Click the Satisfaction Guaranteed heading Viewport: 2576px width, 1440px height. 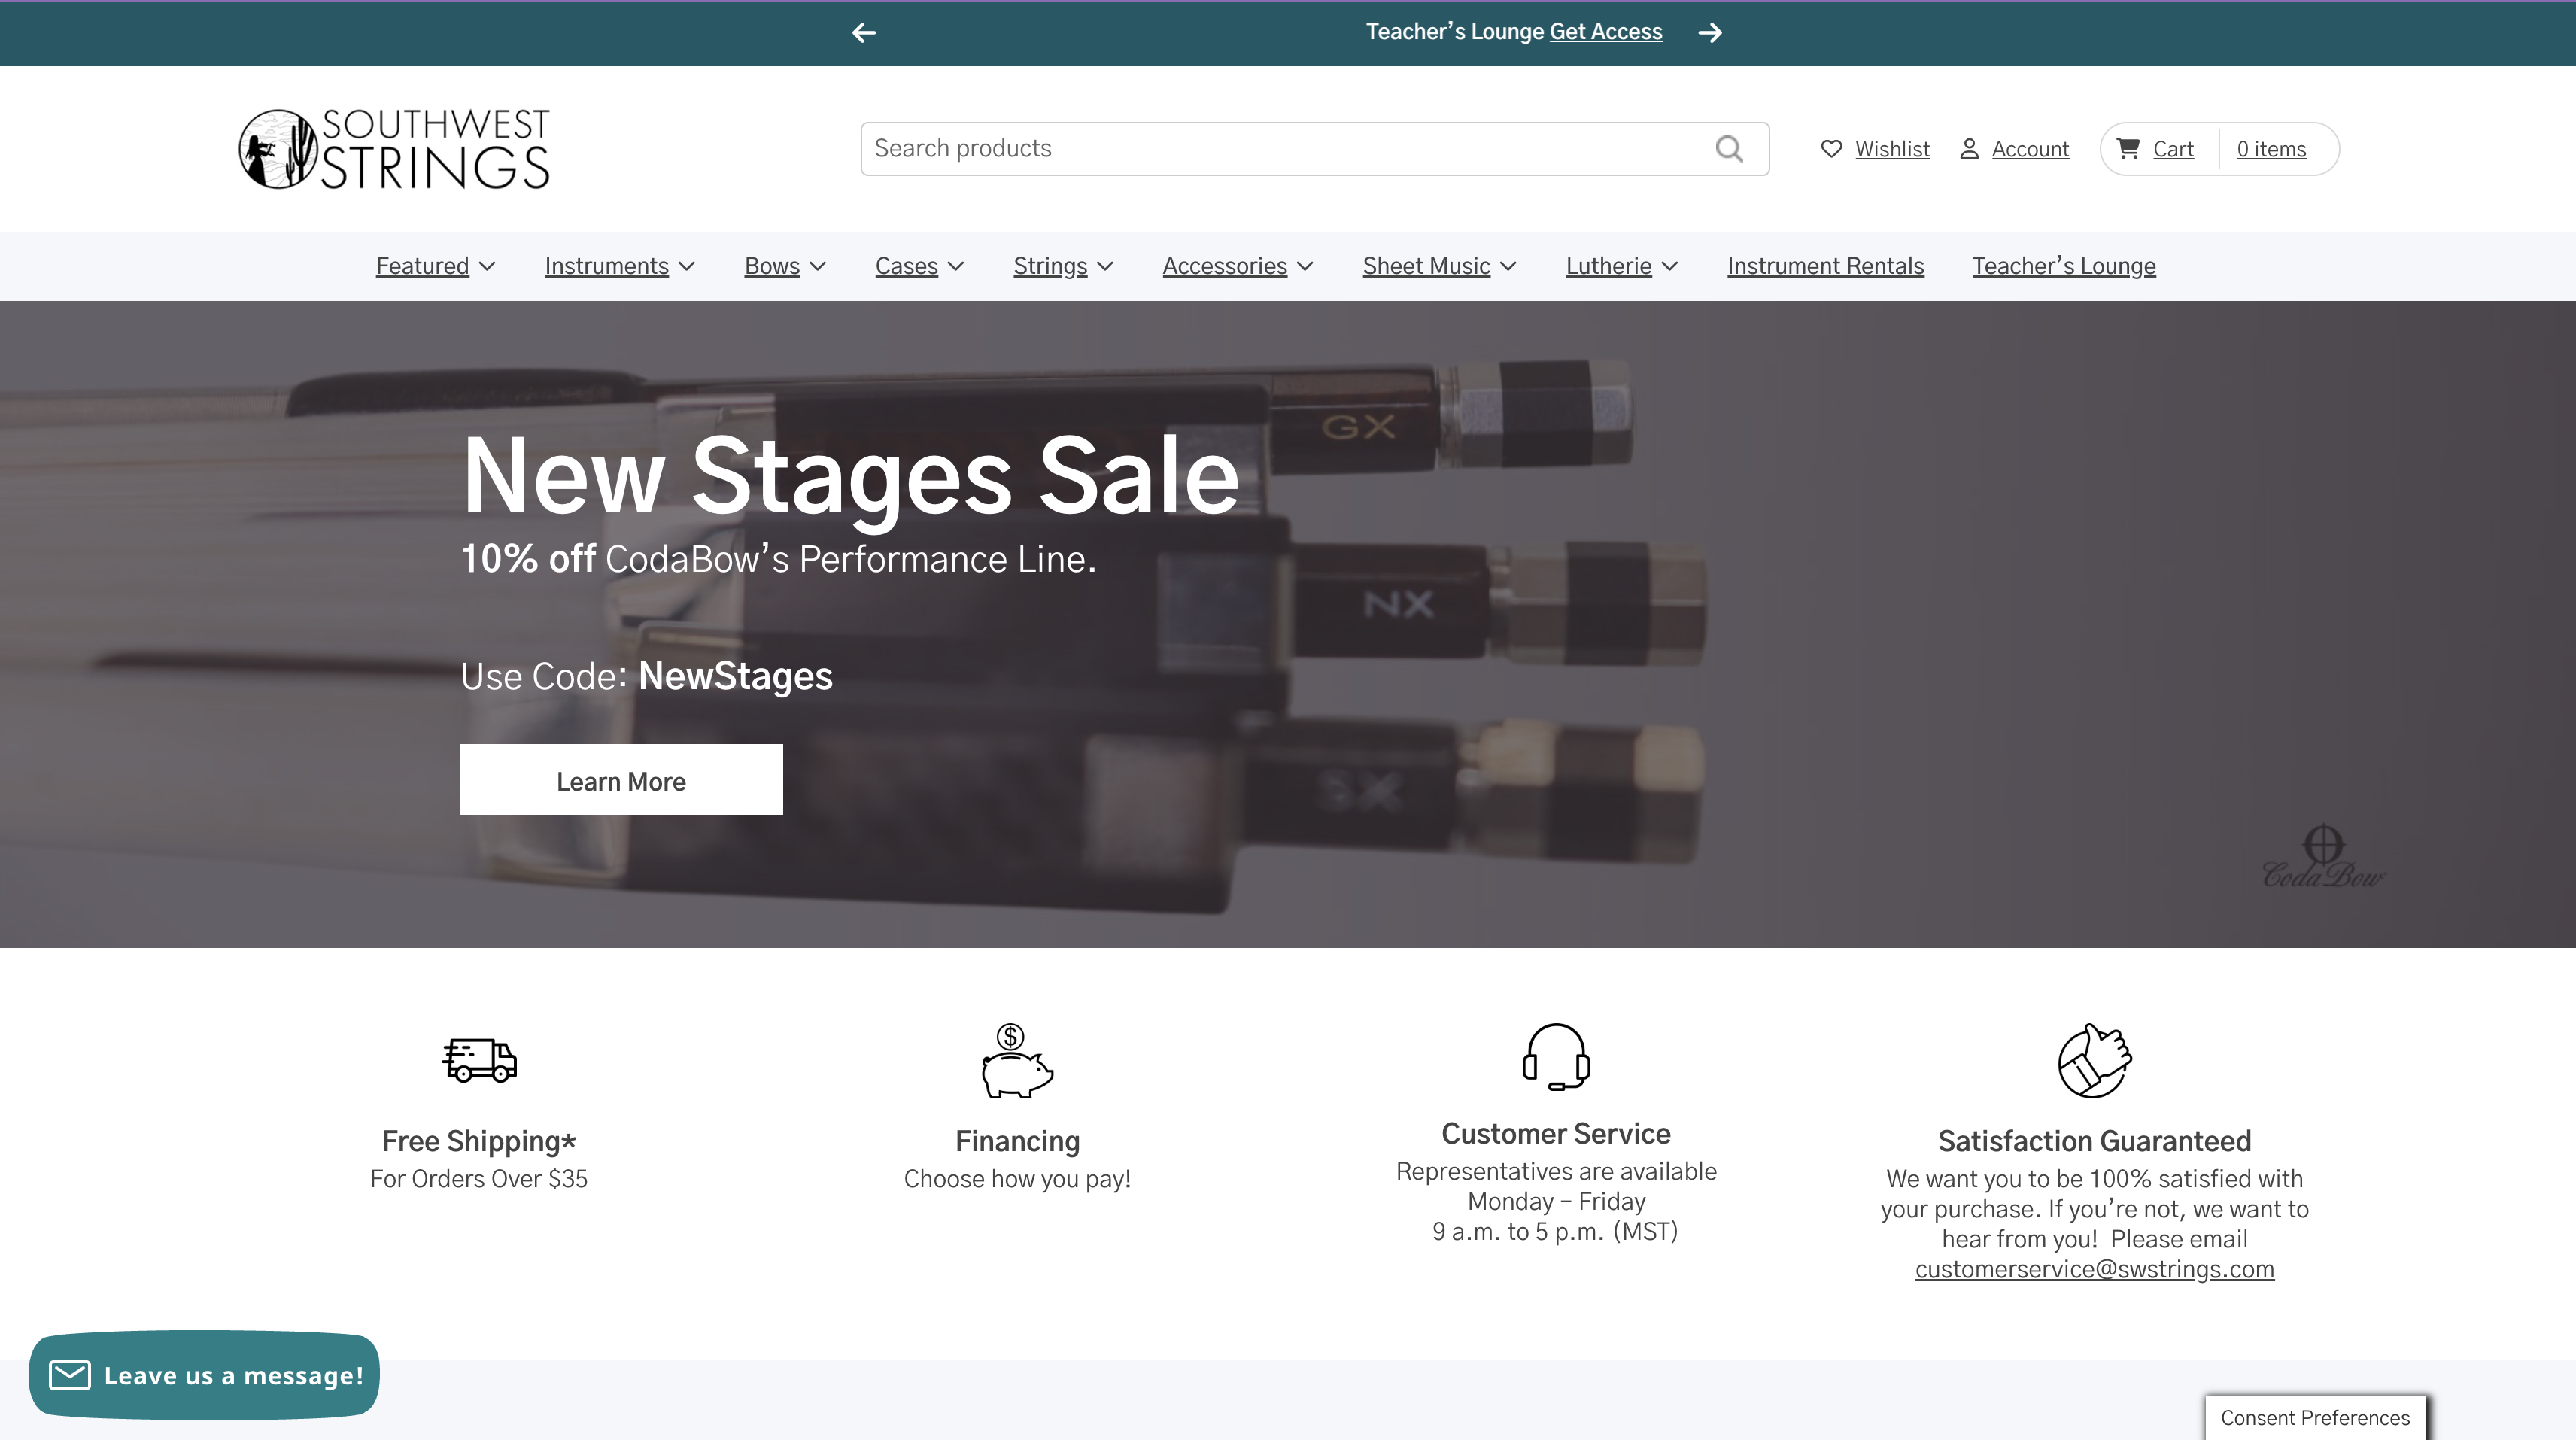coord(2094,1141)
